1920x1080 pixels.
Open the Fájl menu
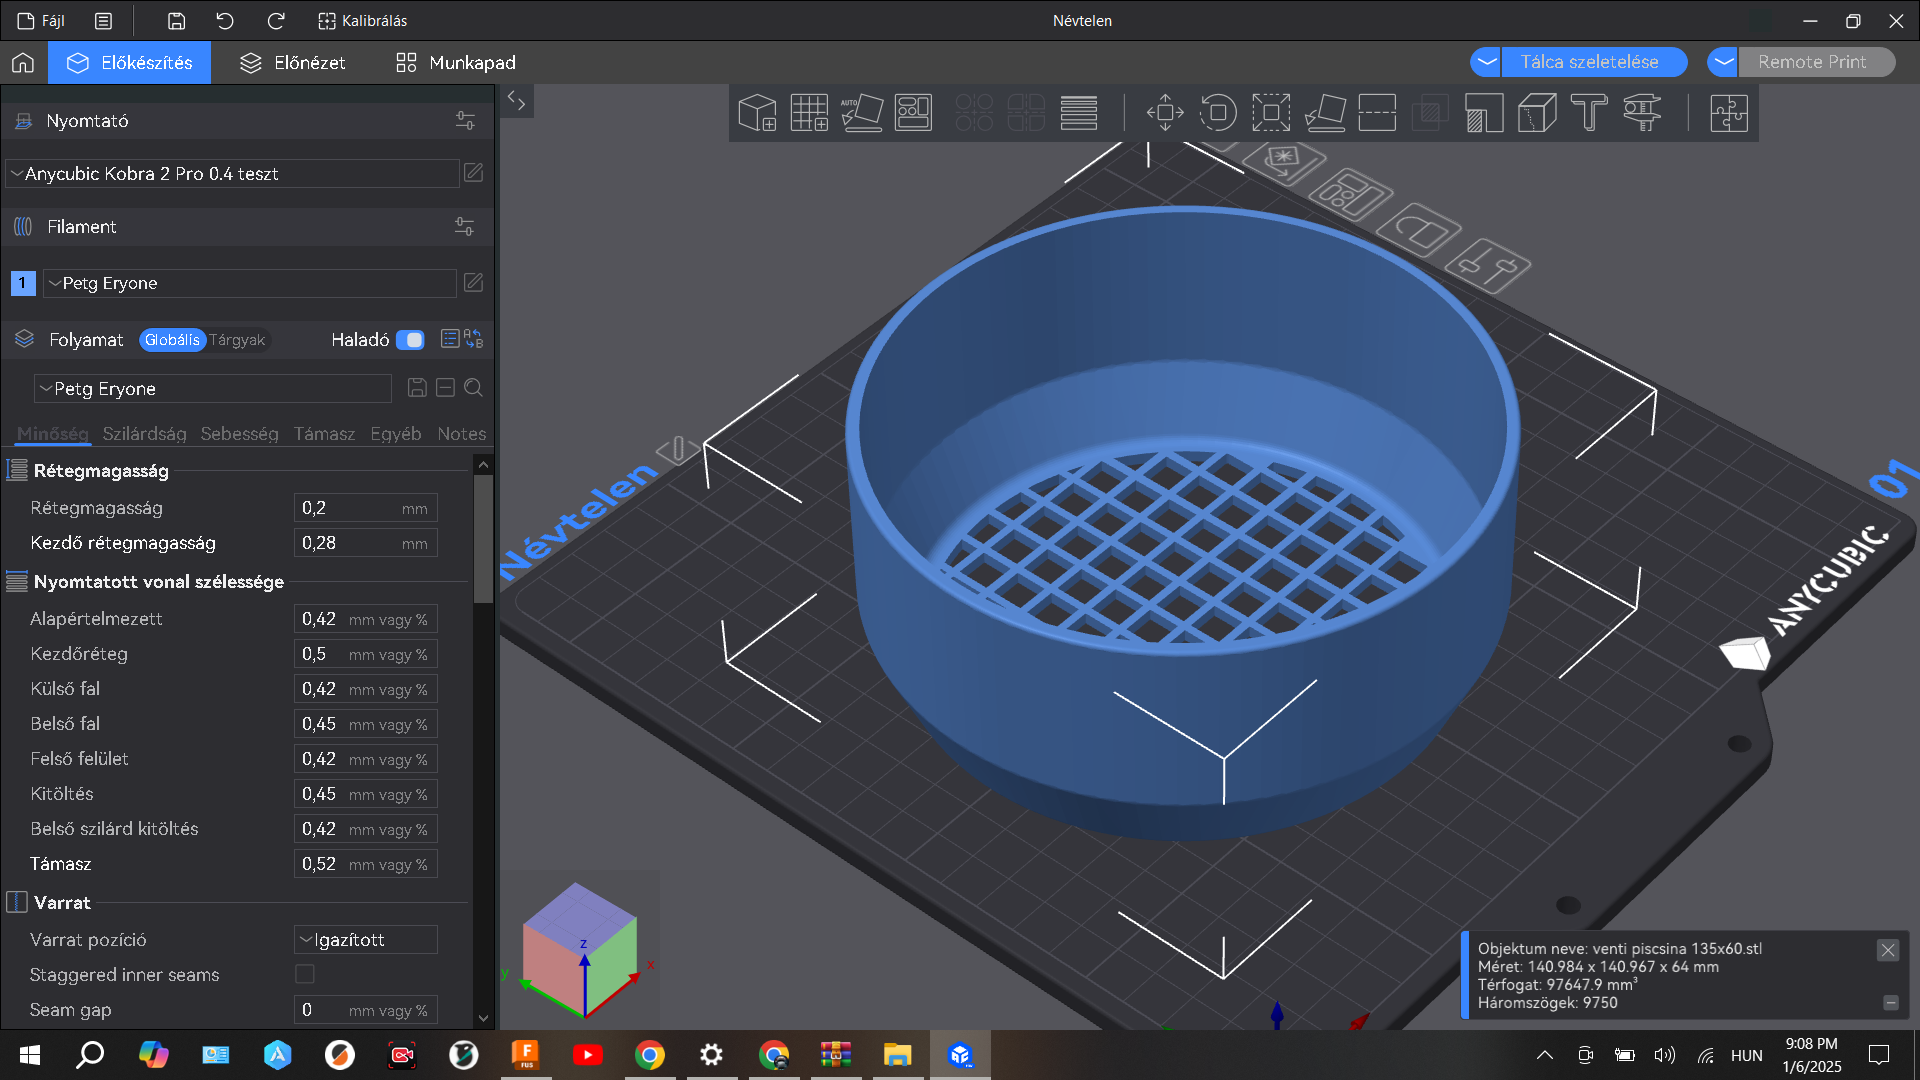click(41, 20)
